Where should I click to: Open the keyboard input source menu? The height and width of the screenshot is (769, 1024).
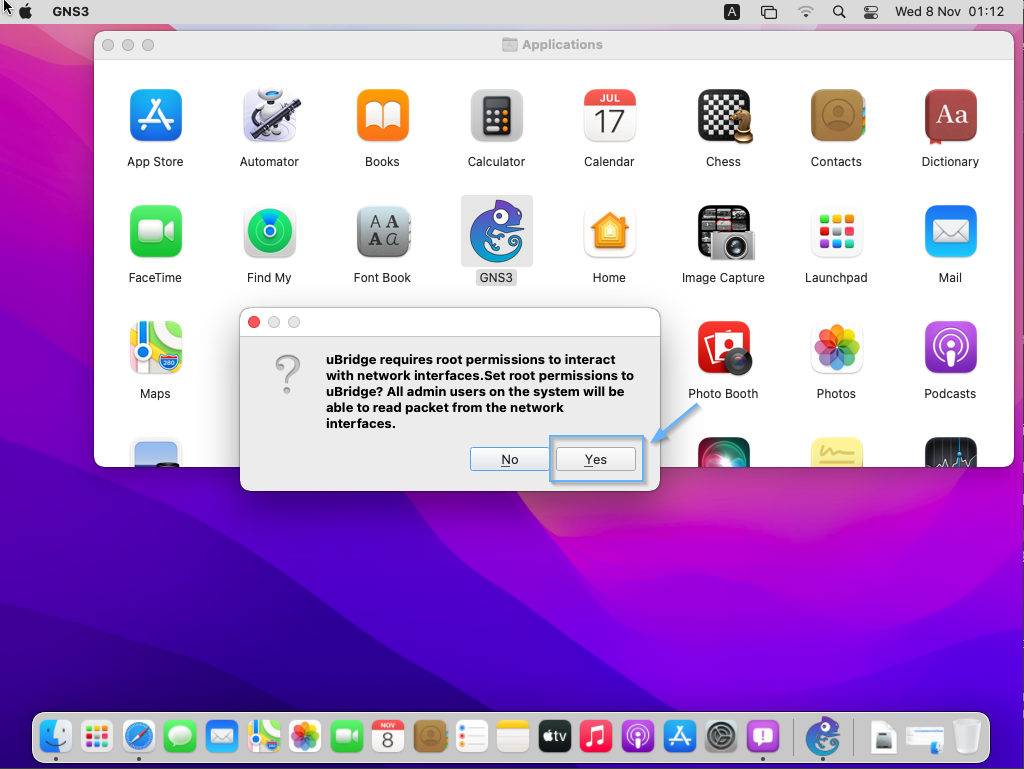point(733,12)
